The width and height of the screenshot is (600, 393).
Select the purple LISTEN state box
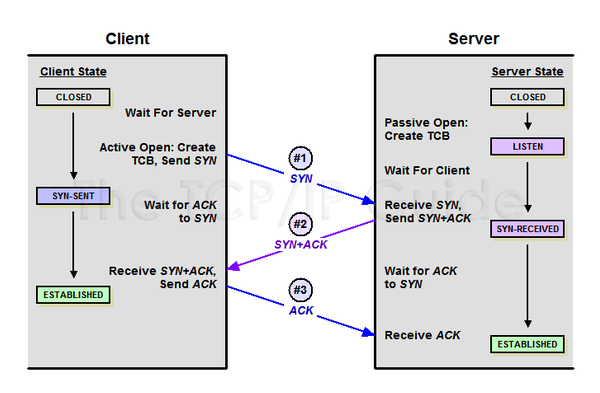coord(527,147)
